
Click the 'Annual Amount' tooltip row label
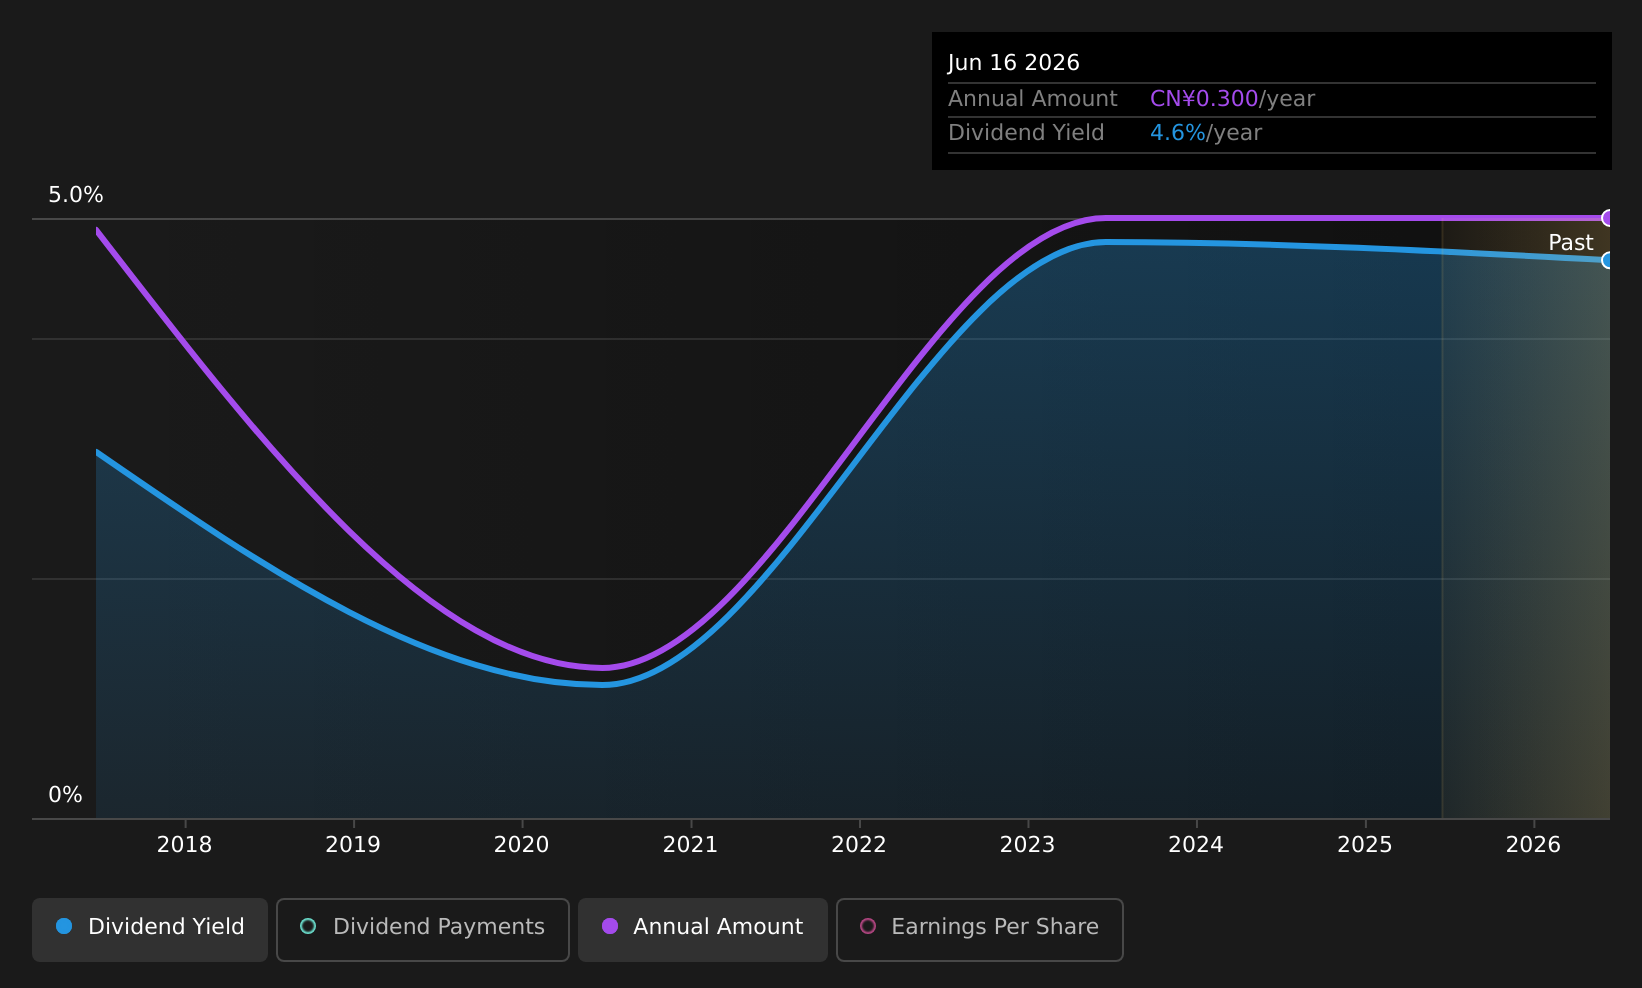coord(1033,99)
